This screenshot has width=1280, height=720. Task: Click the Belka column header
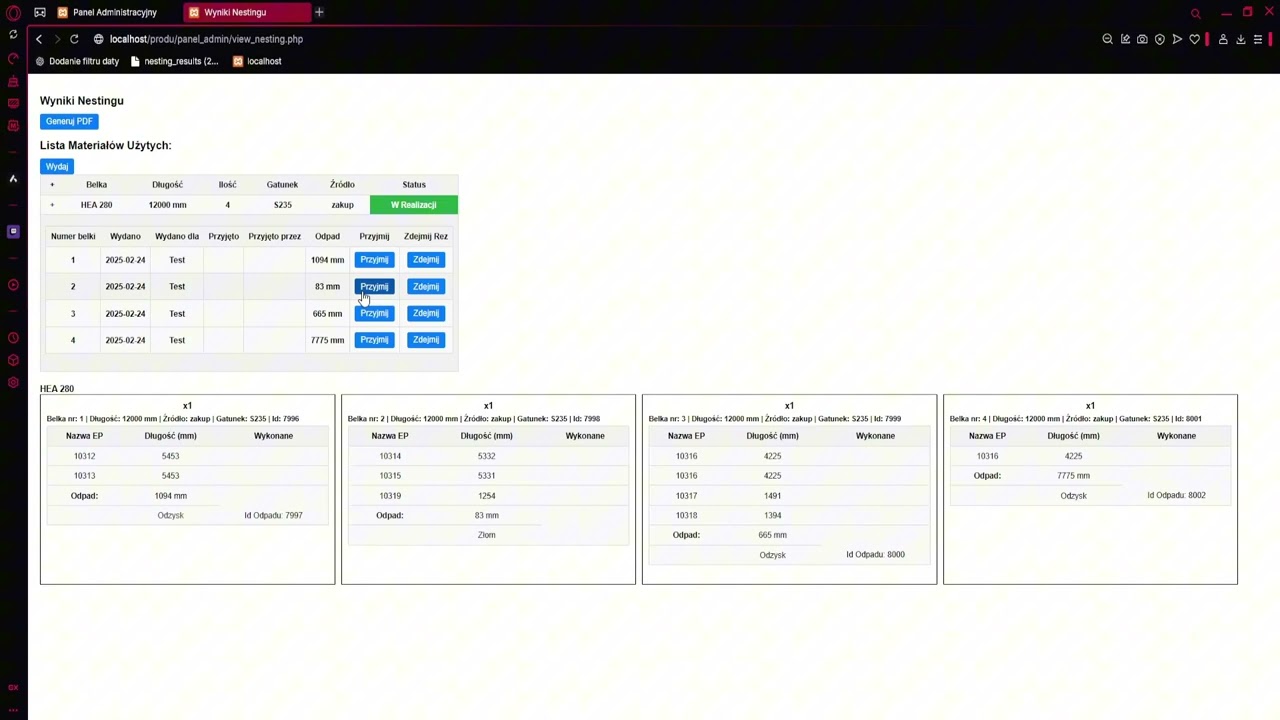(x=96, y=184)
